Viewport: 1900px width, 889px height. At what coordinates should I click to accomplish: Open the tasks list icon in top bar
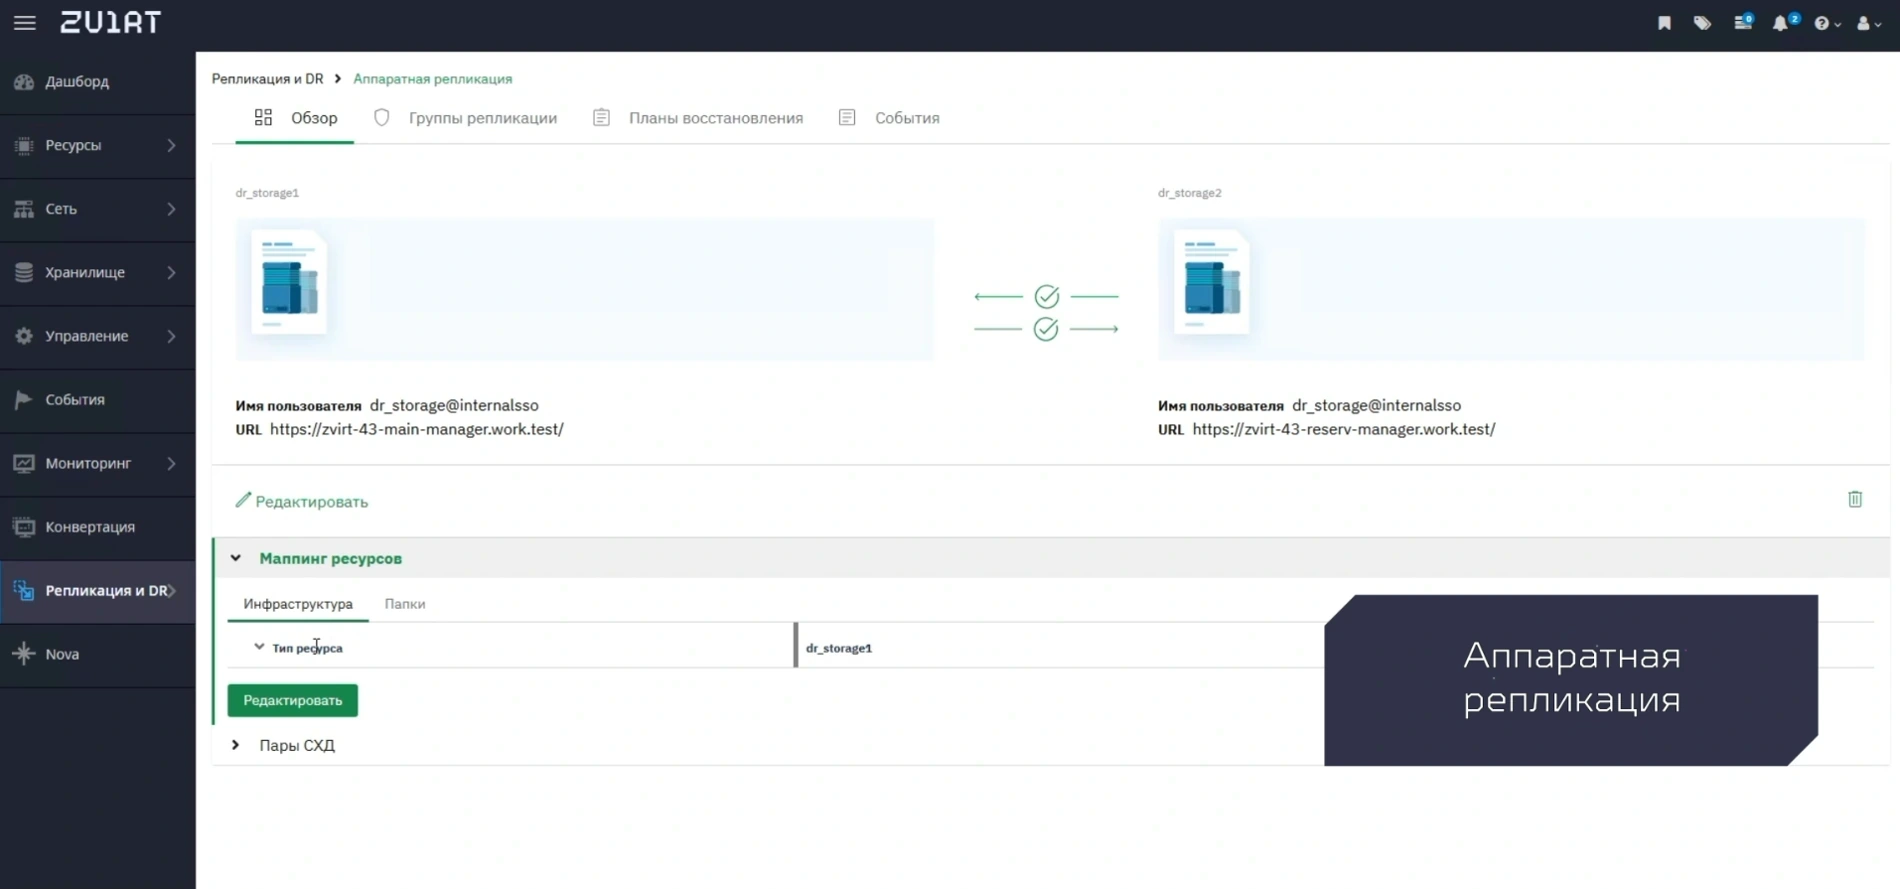click(x=1743, y=22)
